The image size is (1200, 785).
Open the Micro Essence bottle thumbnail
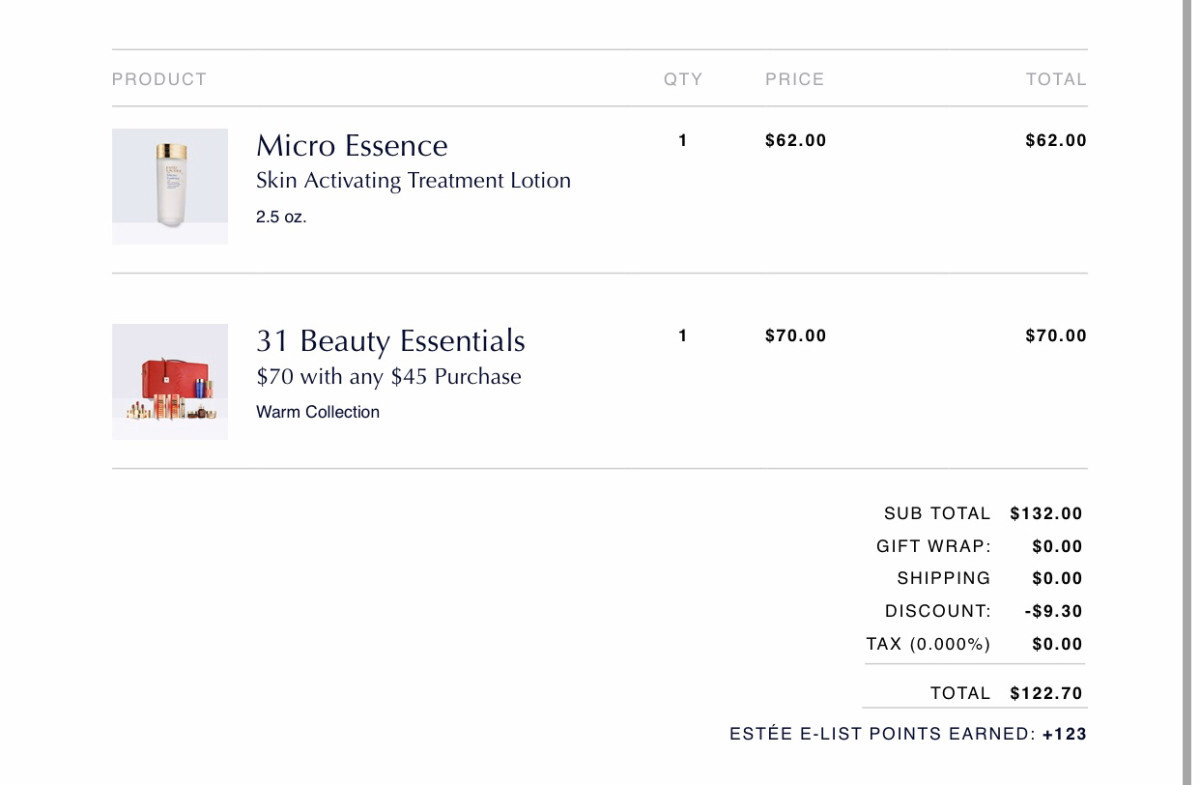tap(170, 186)
